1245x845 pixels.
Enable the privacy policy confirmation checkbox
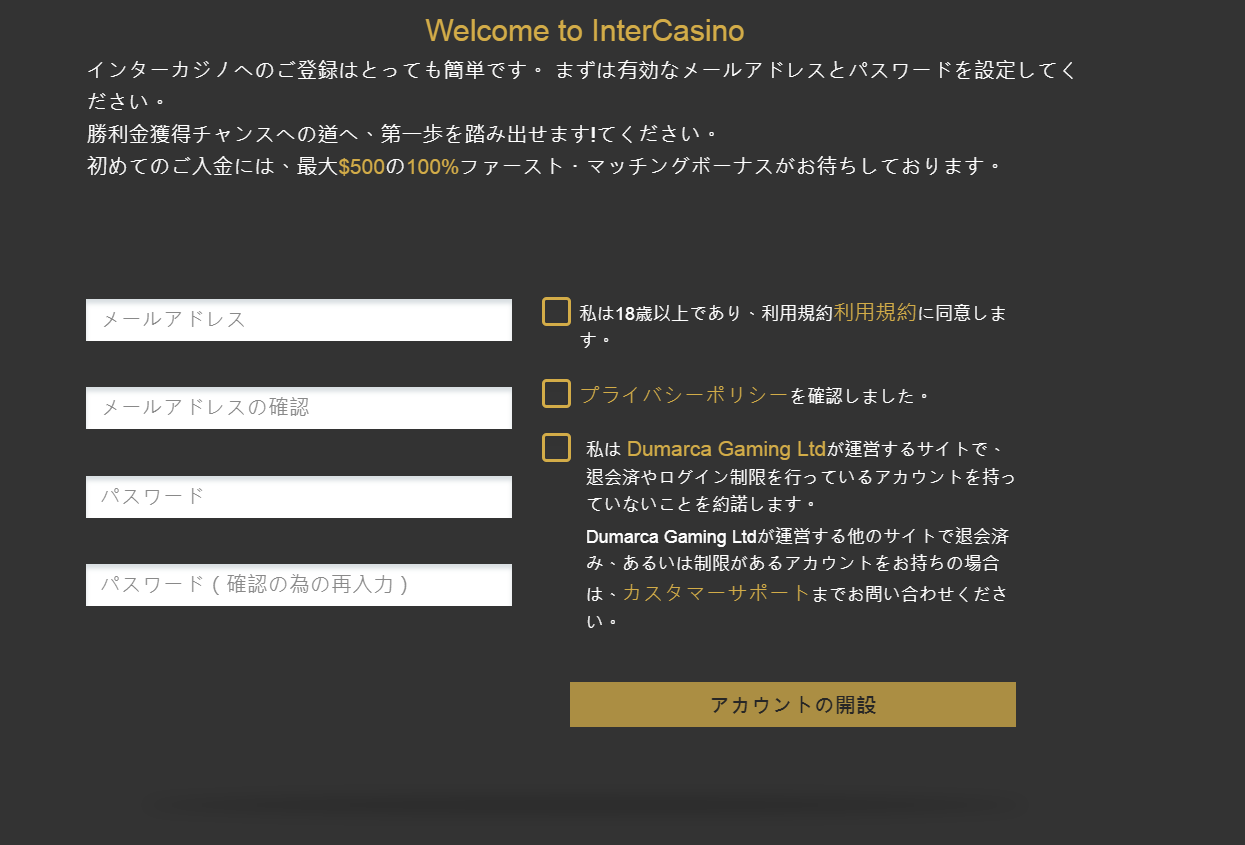tap(555, 393)
